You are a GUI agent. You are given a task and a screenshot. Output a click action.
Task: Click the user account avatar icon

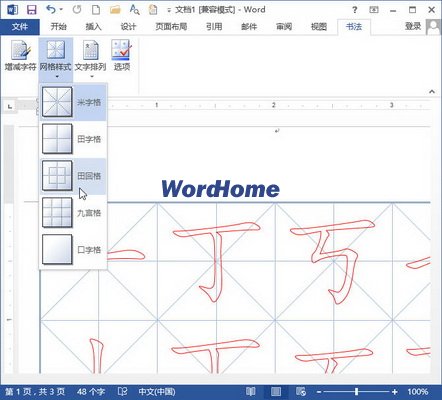(x=433, y=27)
